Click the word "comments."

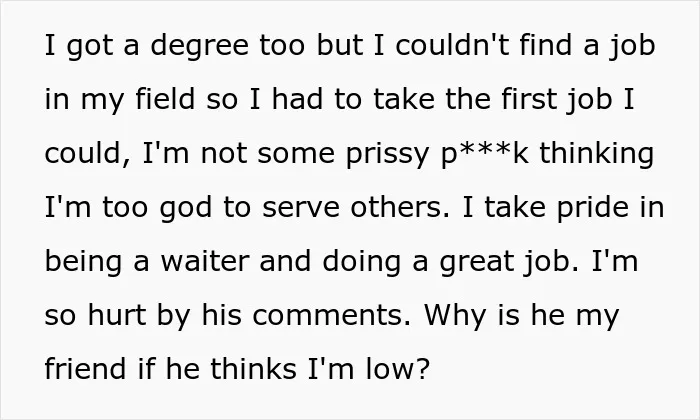331,316
